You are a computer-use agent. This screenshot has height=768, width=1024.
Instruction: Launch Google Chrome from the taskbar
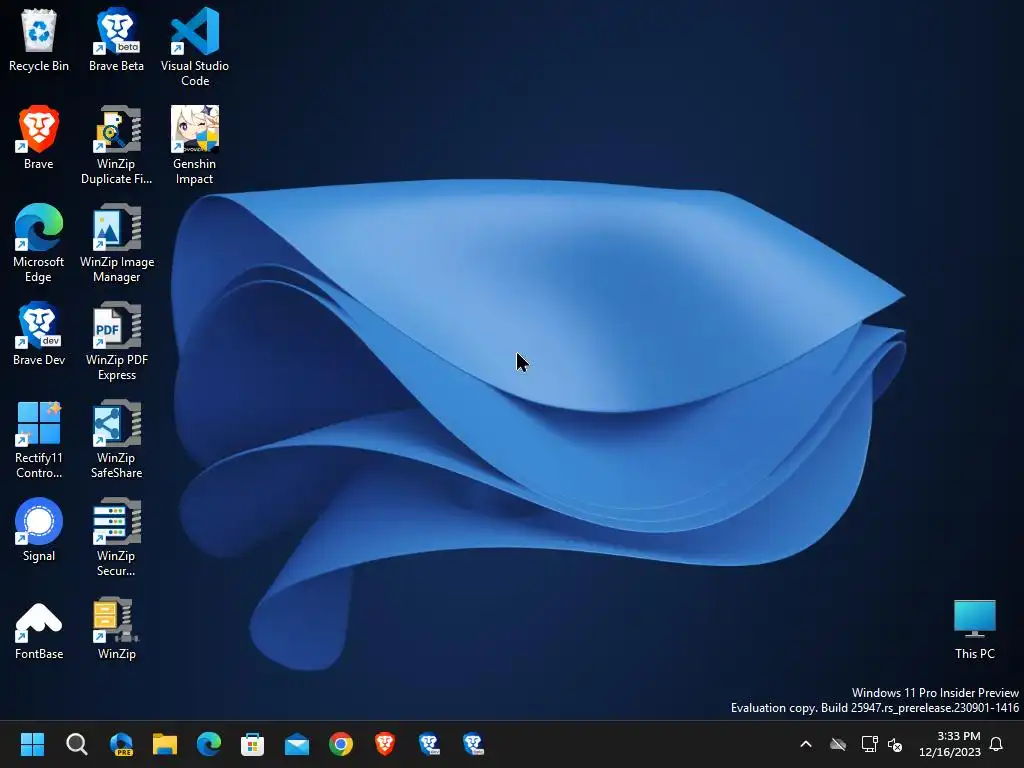pyautogui.click(x=341, y=744)
